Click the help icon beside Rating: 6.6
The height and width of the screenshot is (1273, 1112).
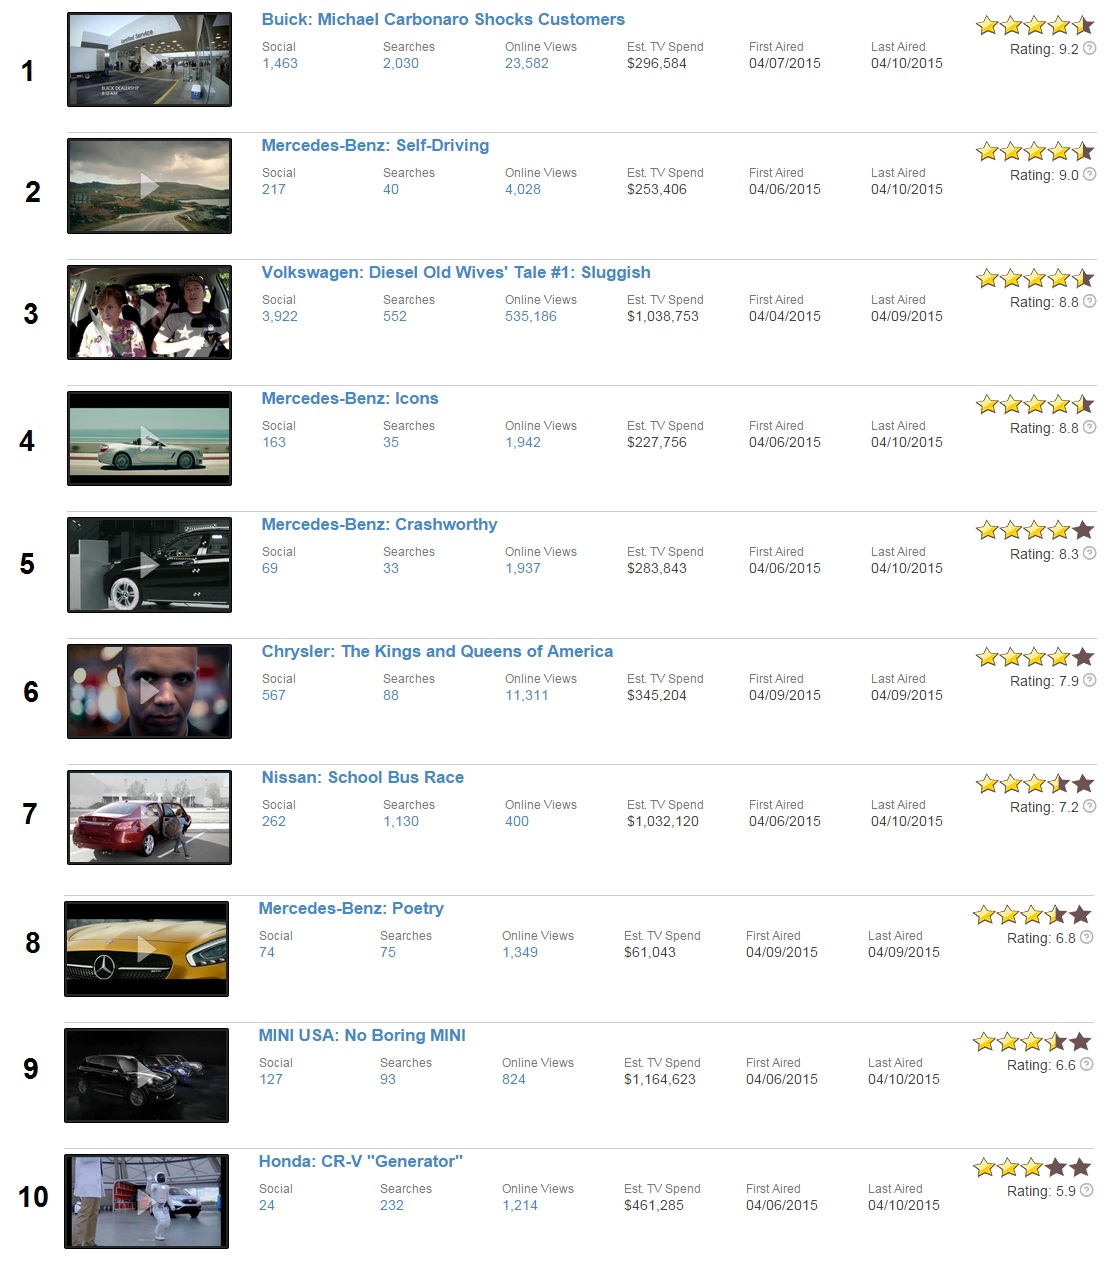tap(1087, 1064)
